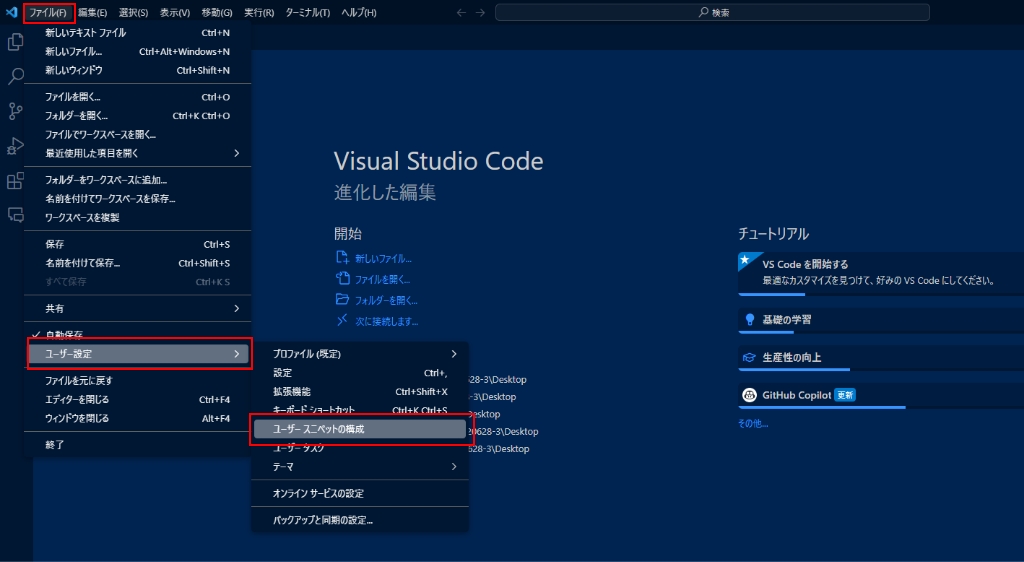Open the Extensions view icon
The height and width of the screenshot is (562, 1024).
[15, 181]
